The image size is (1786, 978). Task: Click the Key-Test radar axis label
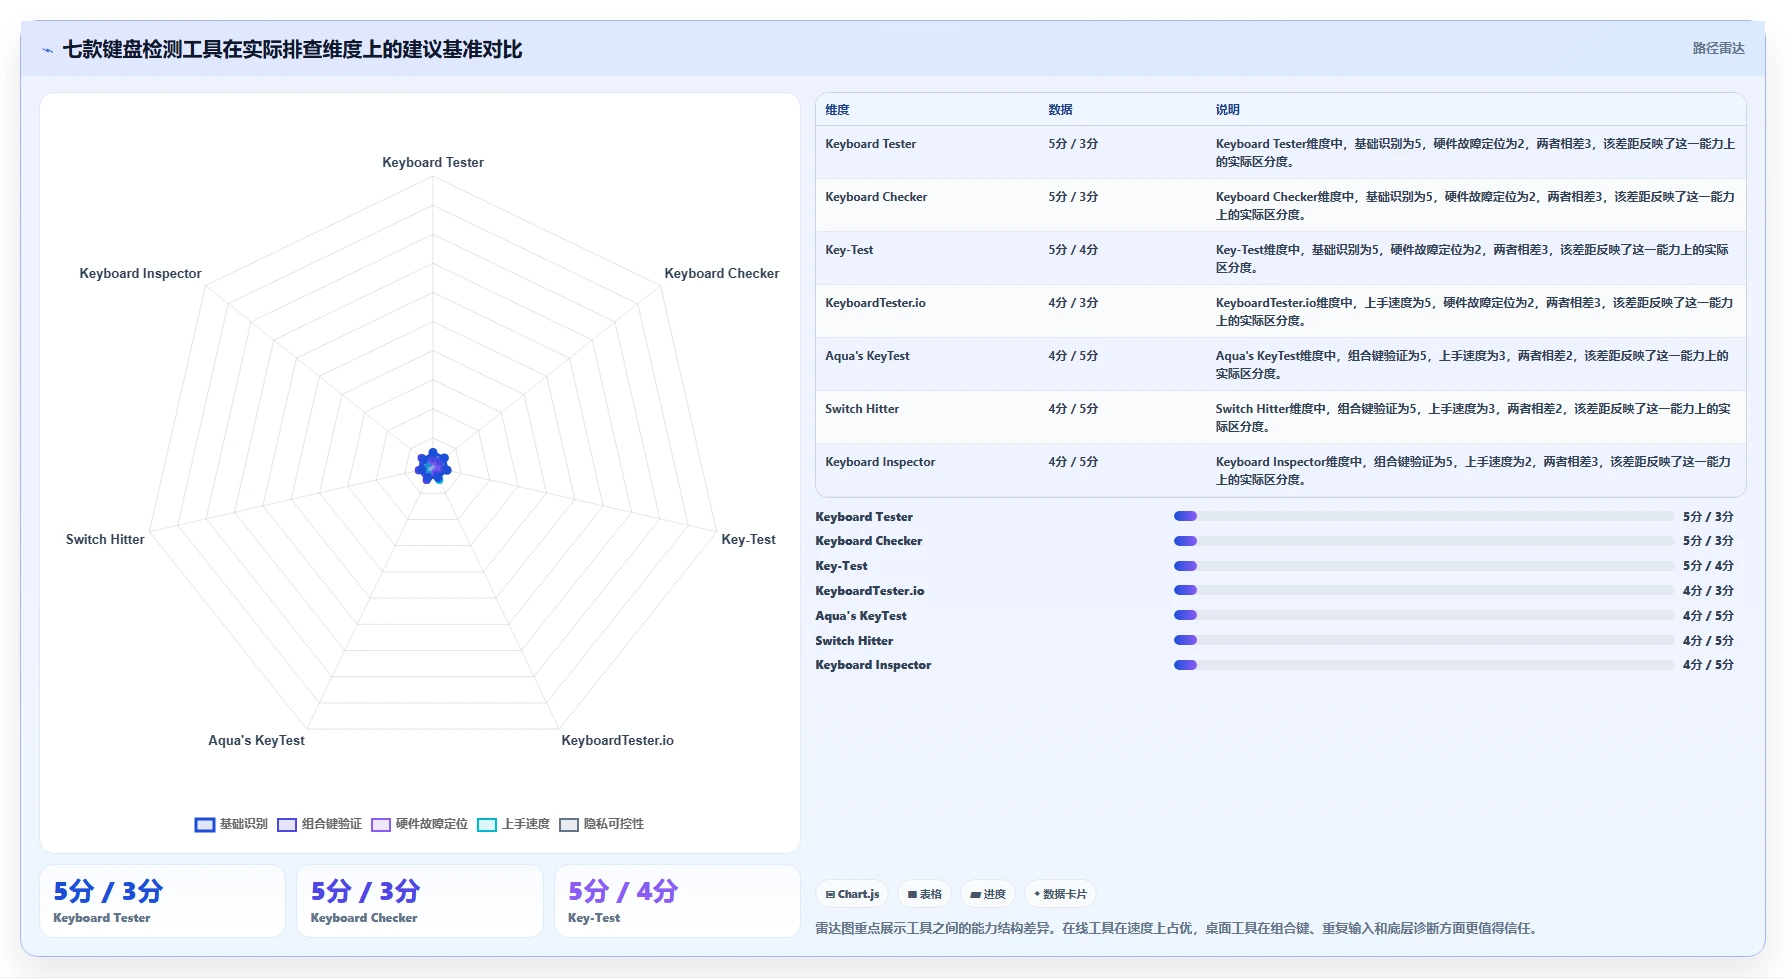[x=748, y=539]
